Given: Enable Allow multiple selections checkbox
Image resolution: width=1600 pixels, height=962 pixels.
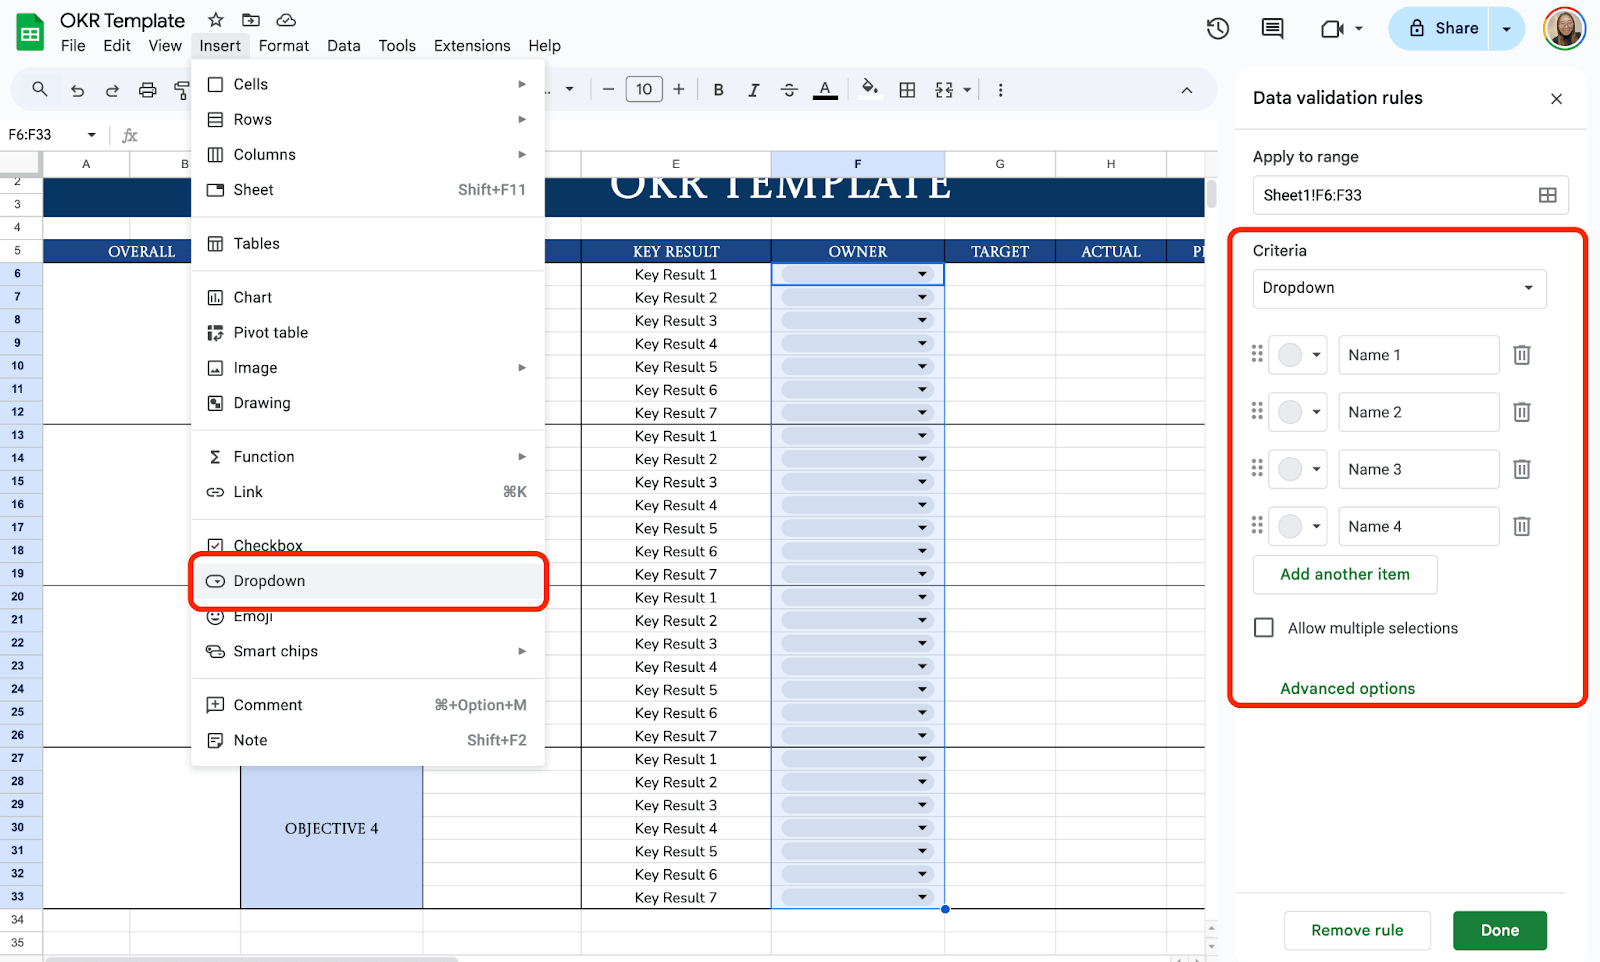Looking at the screenshot, I should pyautogui.click(x=1264, y=628).
